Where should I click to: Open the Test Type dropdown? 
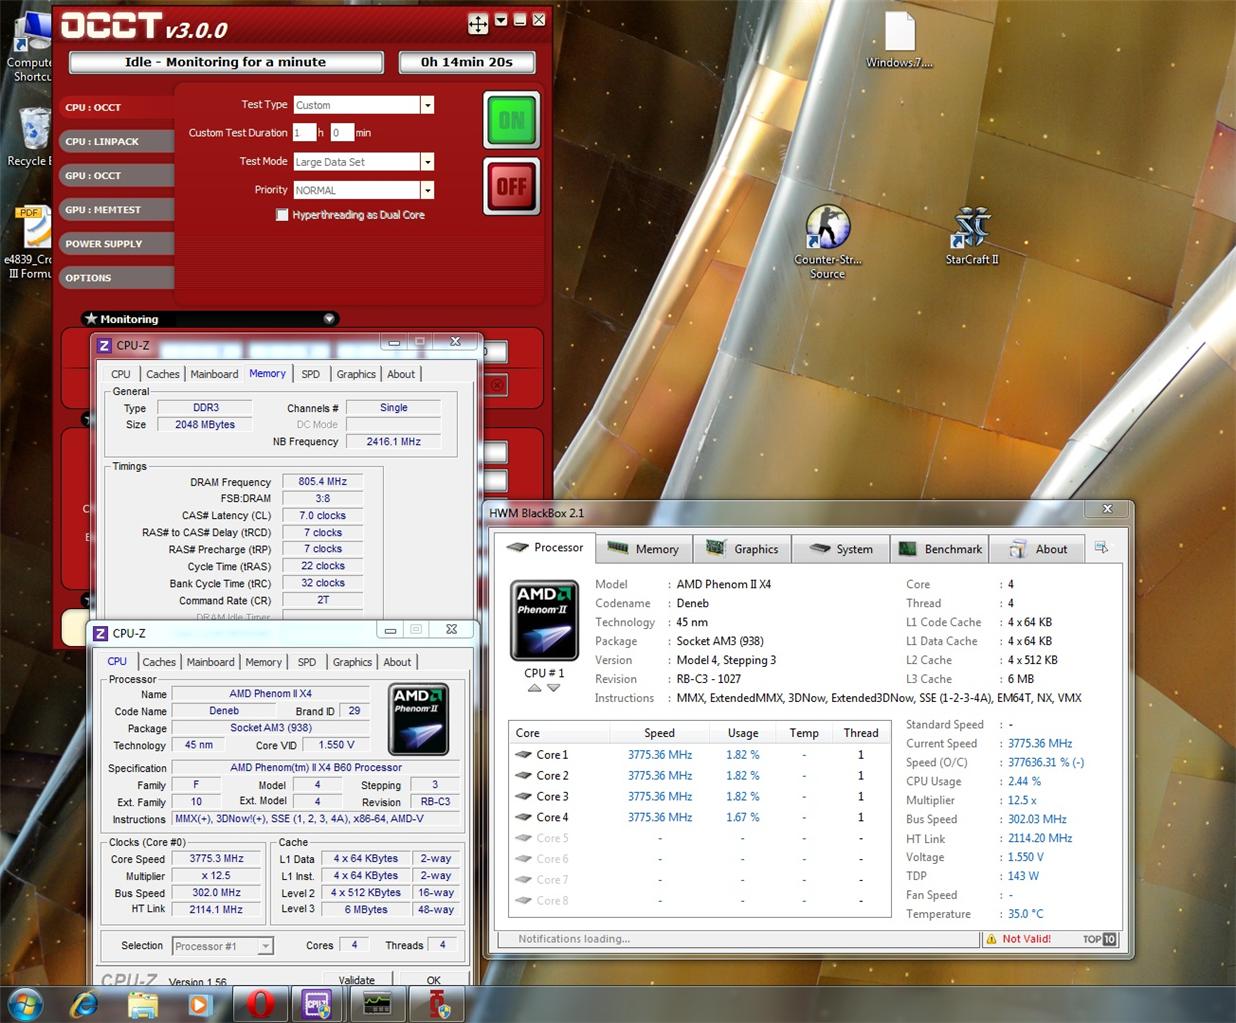pyautogui.click(x=427, y=105)
